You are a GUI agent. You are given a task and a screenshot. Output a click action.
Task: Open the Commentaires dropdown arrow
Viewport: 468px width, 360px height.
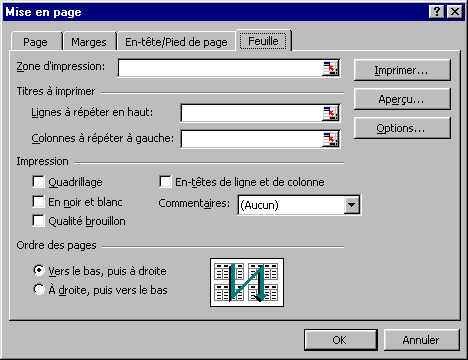(352, 205)
